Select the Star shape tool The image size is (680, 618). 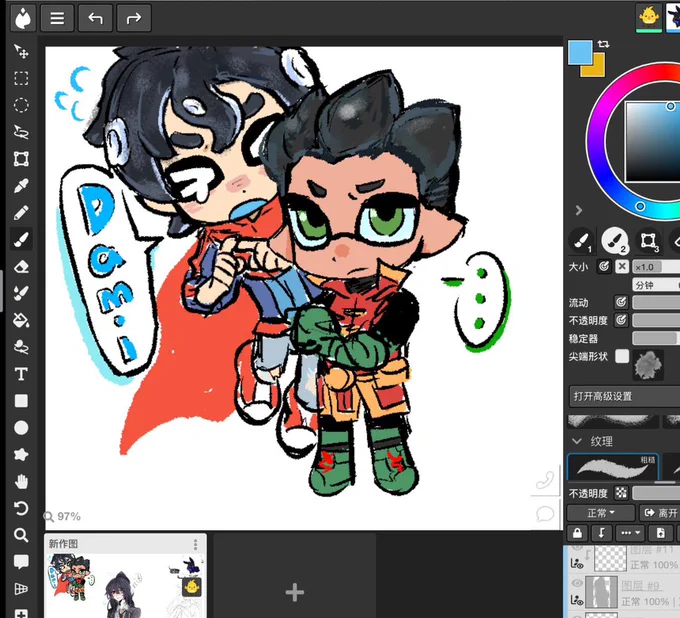(21, 455)
